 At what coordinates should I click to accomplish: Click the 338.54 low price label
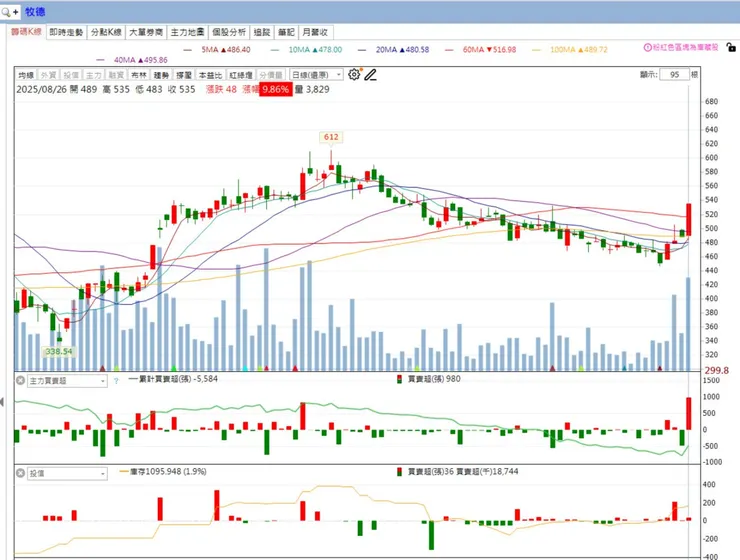pyautogui.click(x=59, y=351)
